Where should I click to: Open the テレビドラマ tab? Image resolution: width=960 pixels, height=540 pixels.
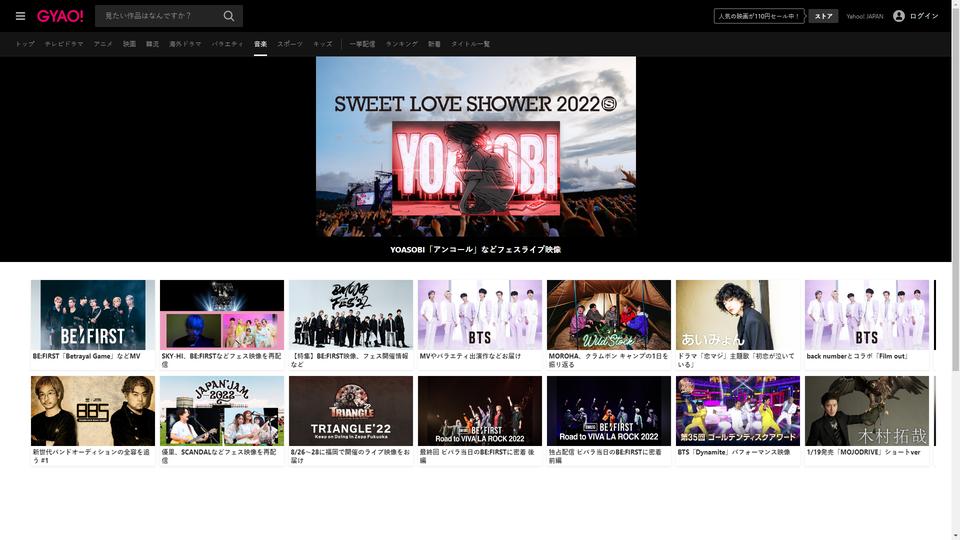(64, 44)
